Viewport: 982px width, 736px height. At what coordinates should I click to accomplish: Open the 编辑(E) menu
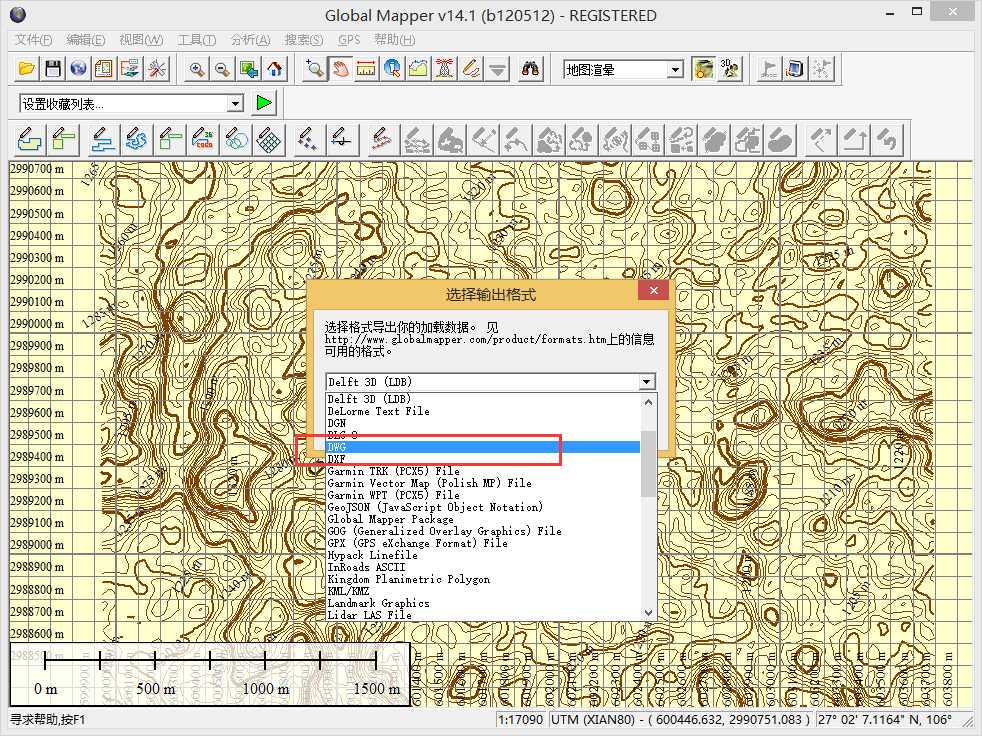(86, 39)
